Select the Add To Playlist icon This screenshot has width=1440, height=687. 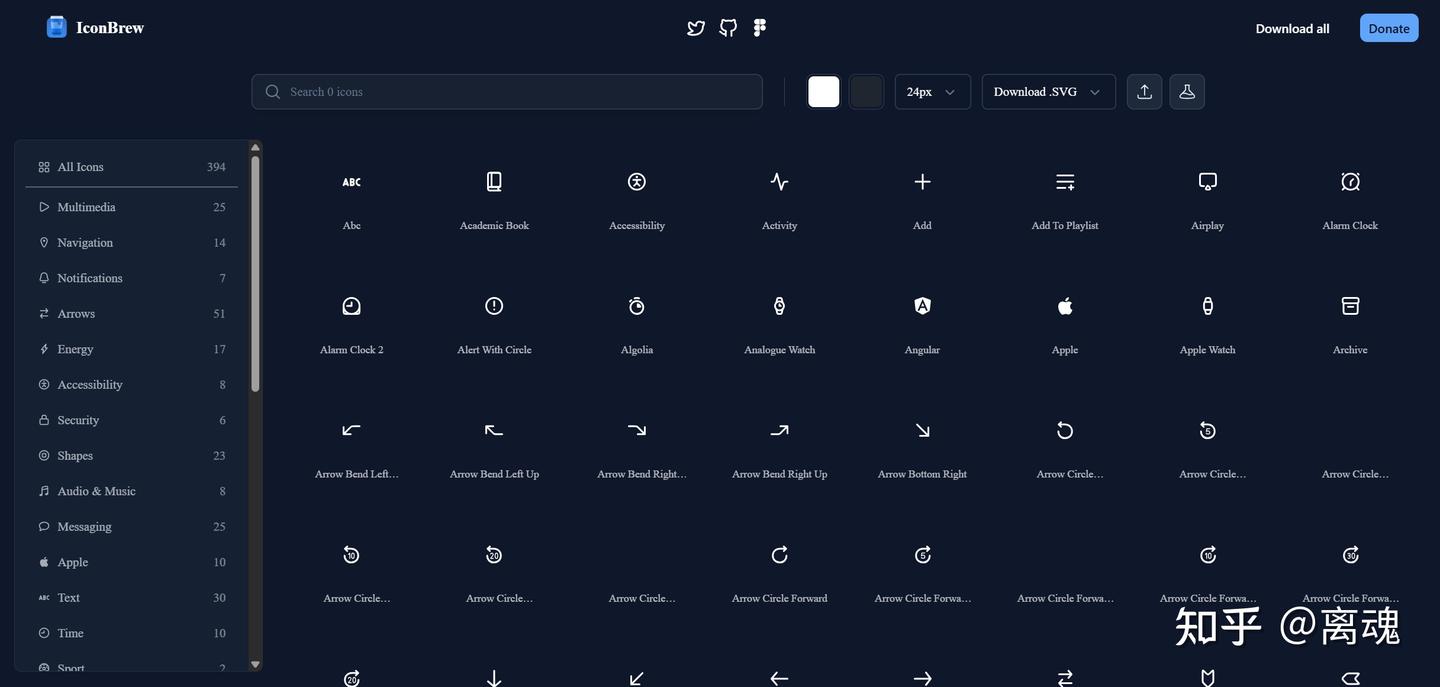coord(1065,182)
